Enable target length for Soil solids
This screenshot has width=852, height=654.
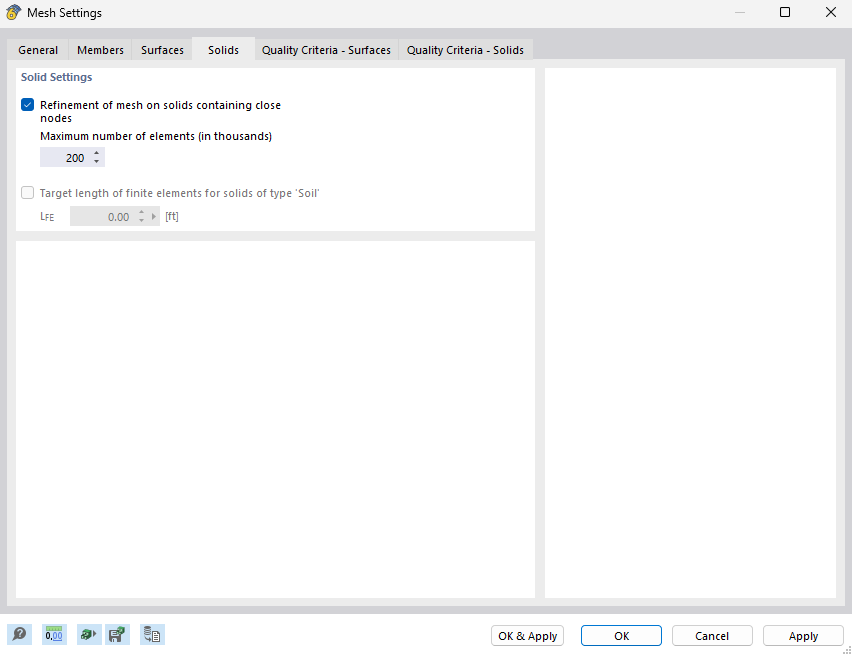(27, 192)
